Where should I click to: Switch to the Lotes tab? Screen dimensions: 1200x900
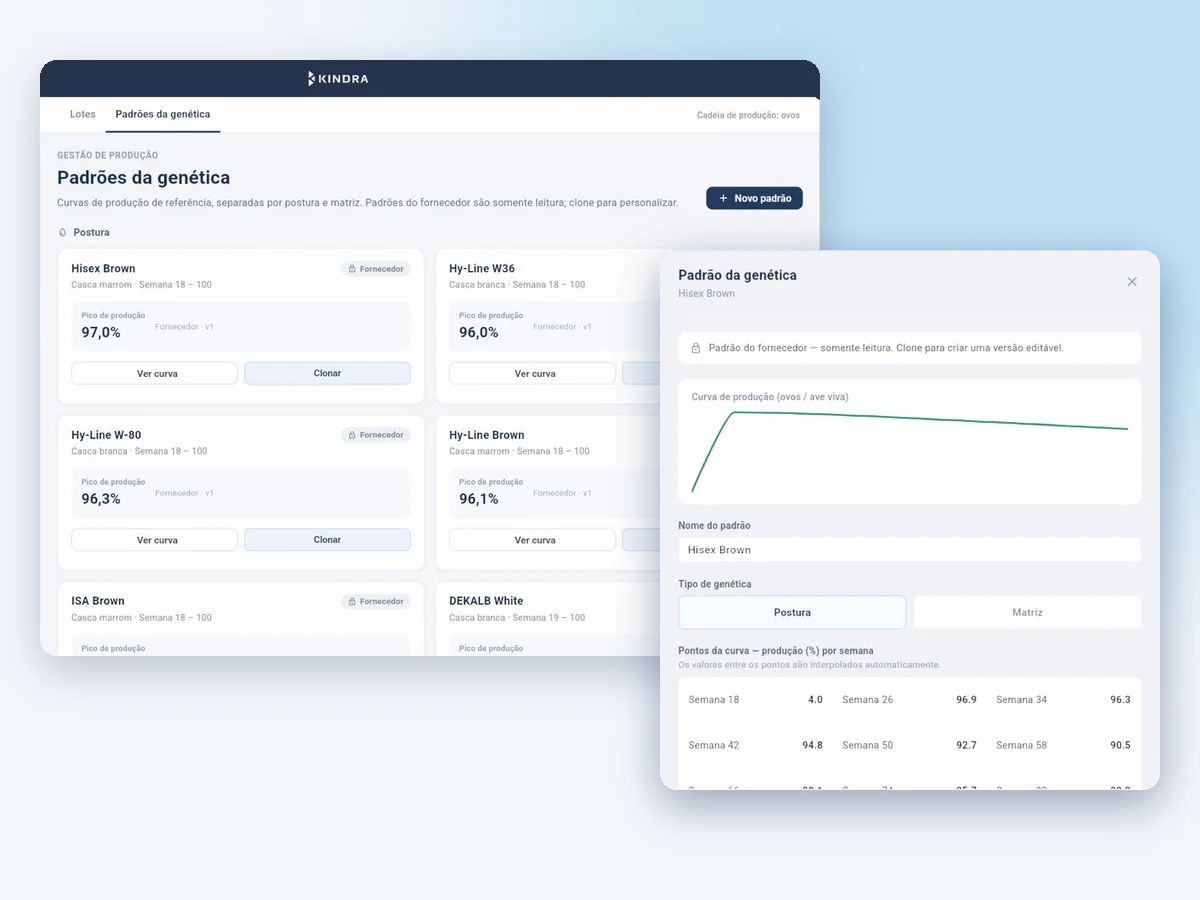tap(83, 114)
